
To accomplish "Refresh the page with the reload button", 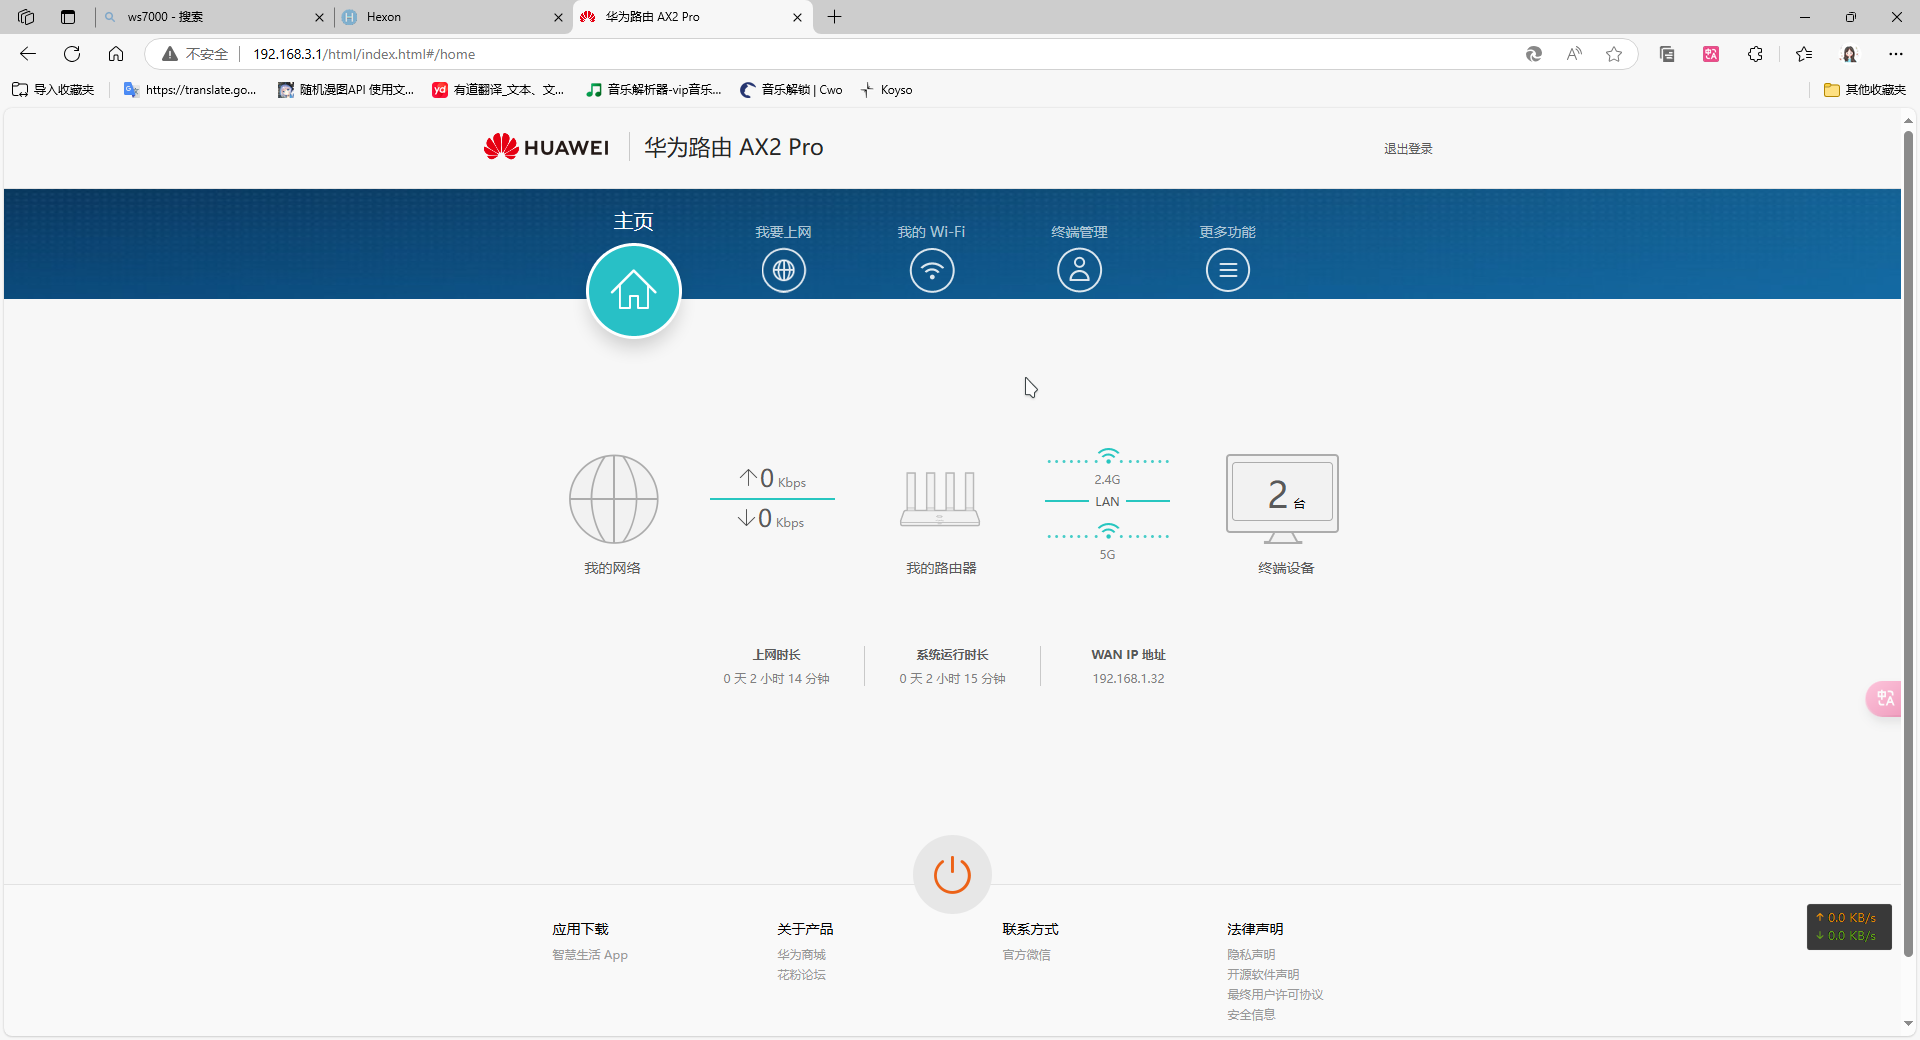I will coord(72,54).
